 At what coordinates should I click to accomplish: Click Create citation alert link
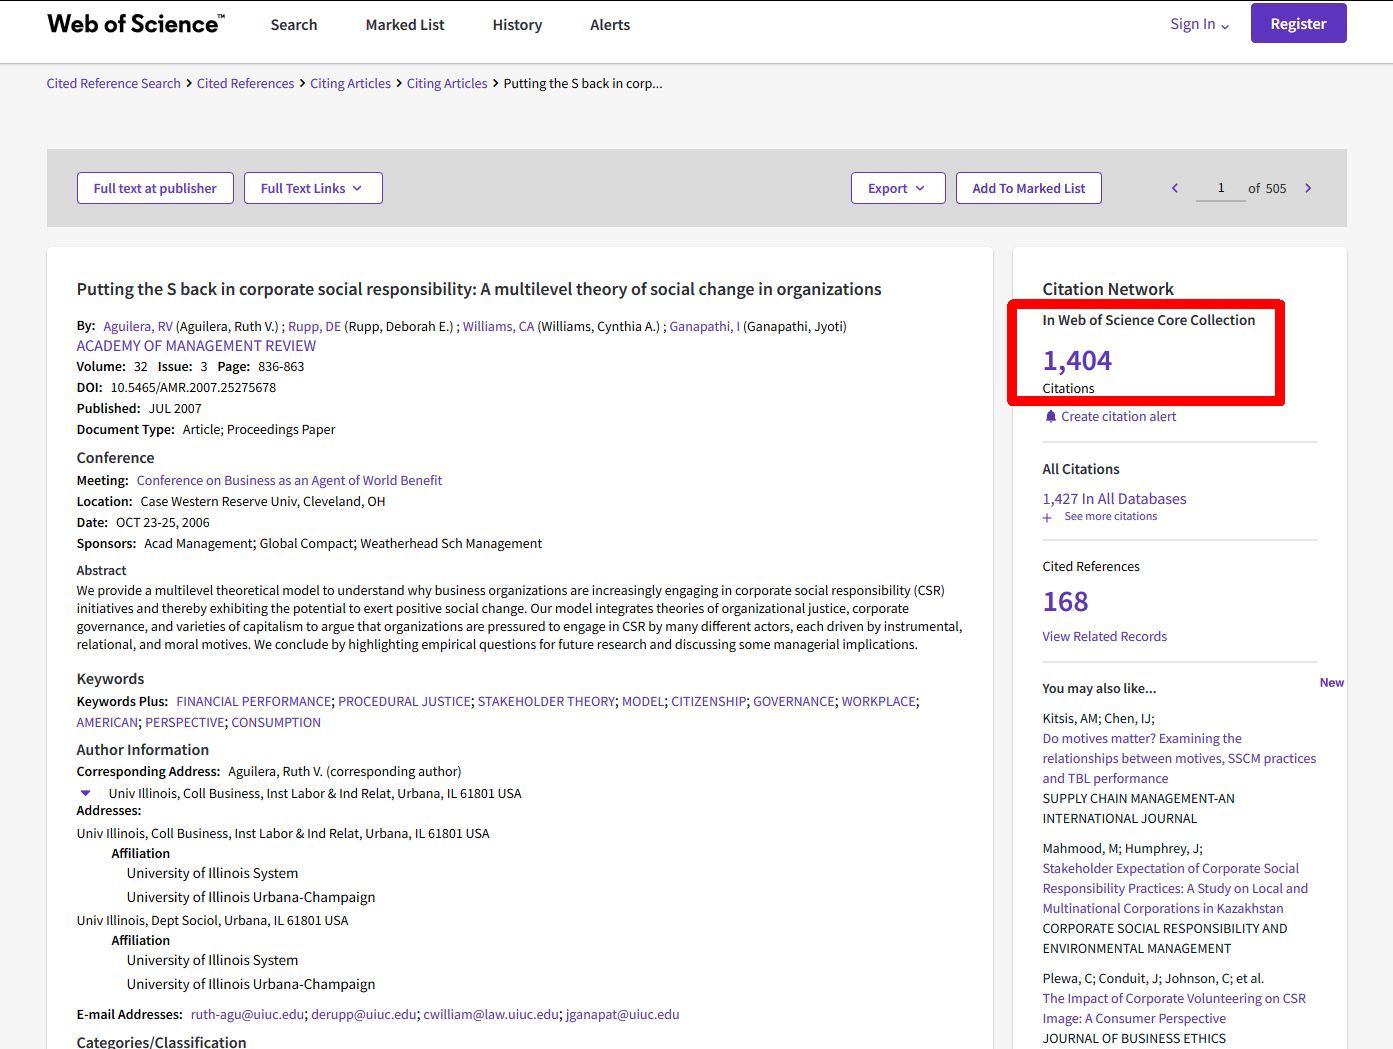point(1118,416)
